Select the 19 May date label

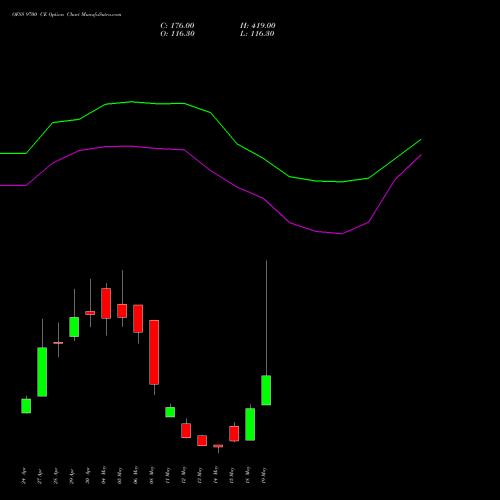click(x=264, y=475)
